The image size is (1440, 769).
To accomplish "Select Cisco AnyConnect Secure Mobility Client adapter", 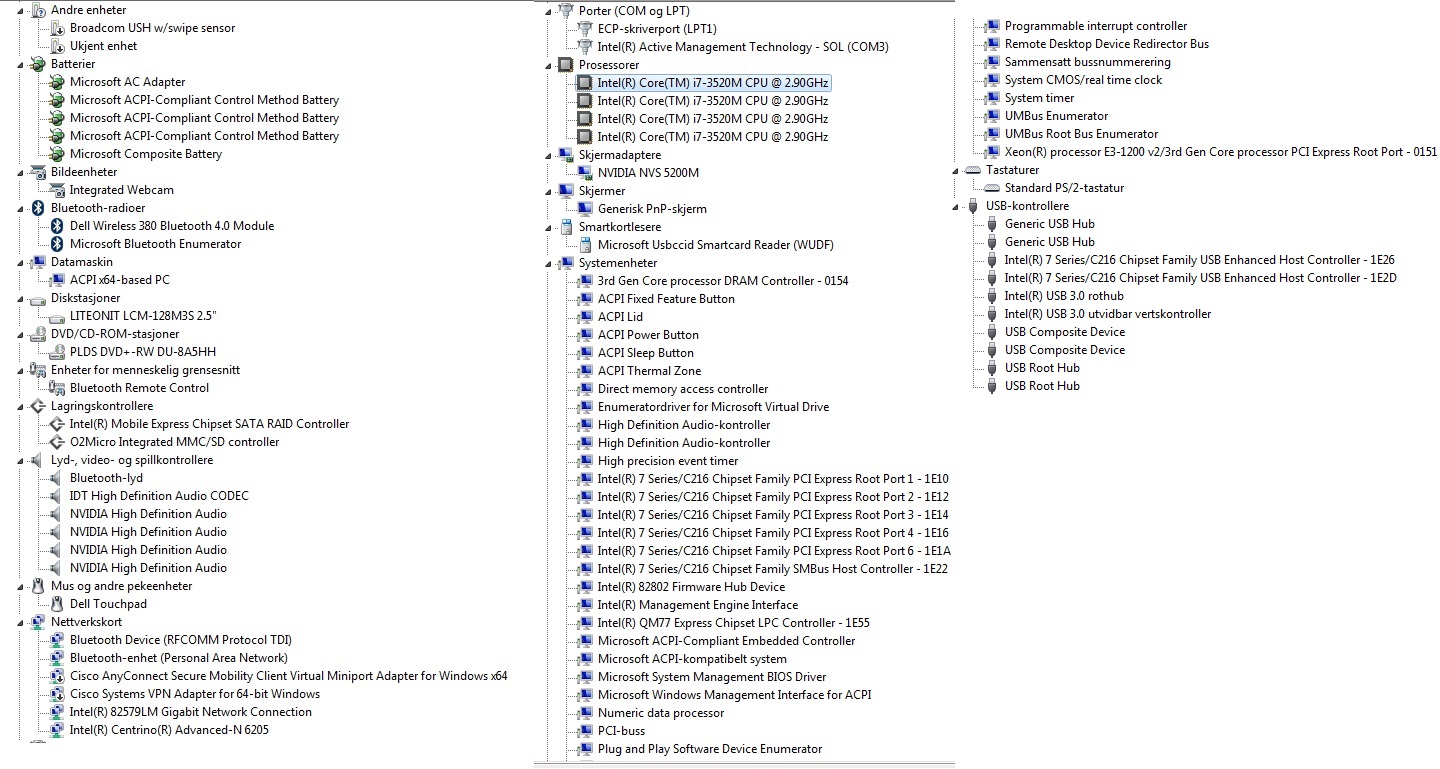I will click(288, 676).
